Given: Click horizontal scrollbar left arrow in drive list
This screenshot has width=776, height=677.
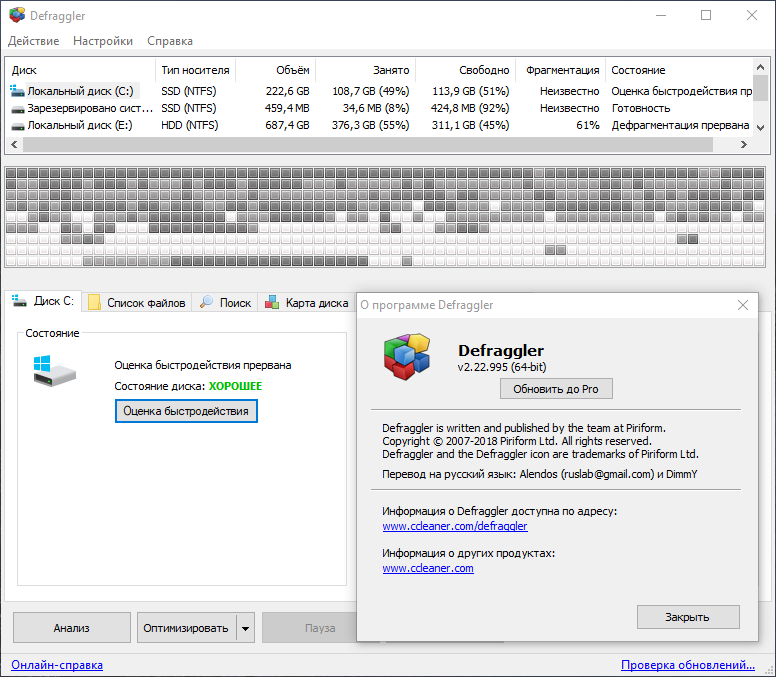Looking at the screenshot, I should (14, 145).
